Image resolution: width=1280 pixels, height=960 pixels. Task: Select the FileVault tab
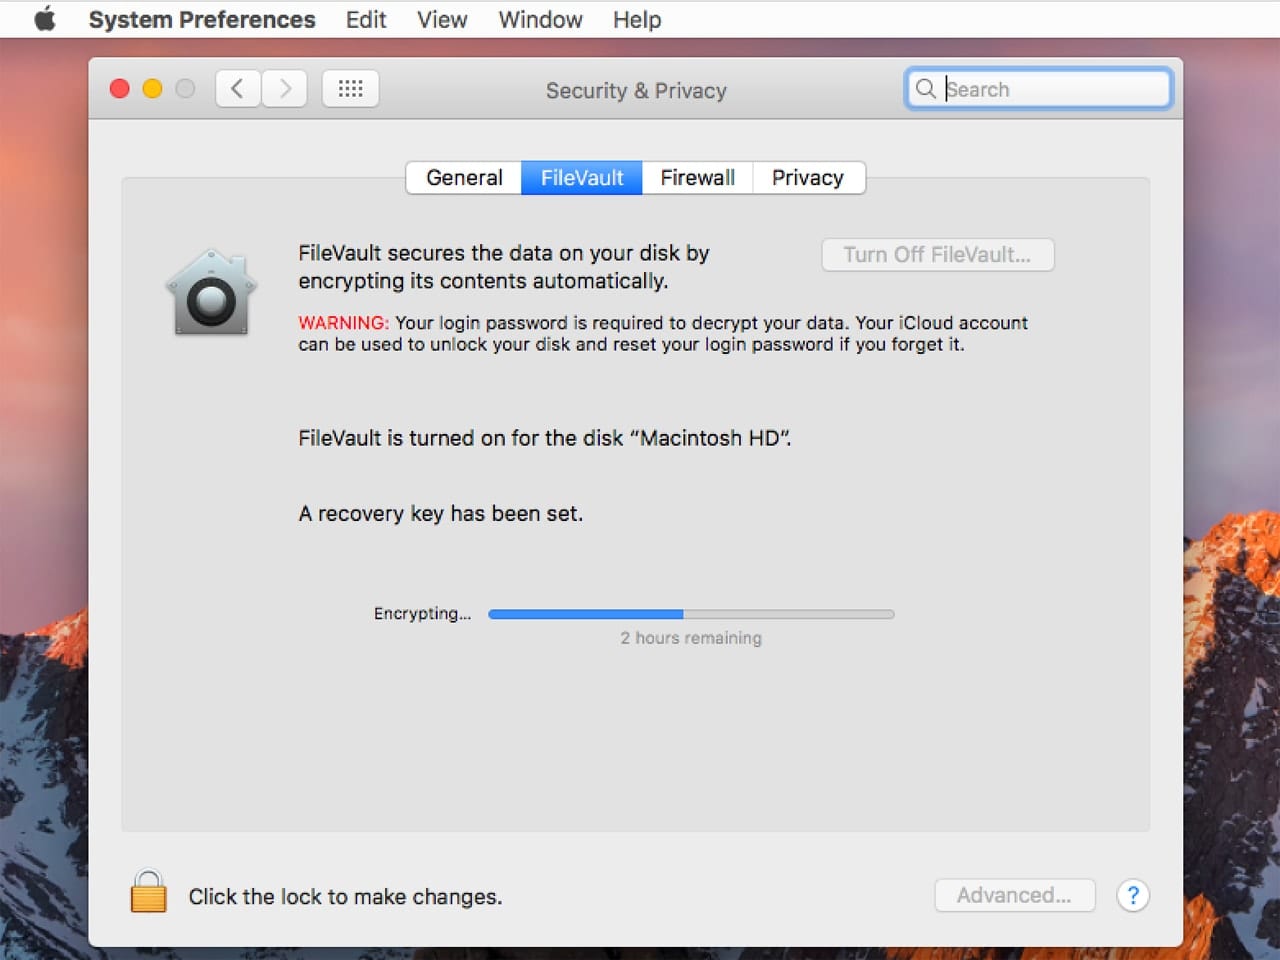click(x=582, y=178)
